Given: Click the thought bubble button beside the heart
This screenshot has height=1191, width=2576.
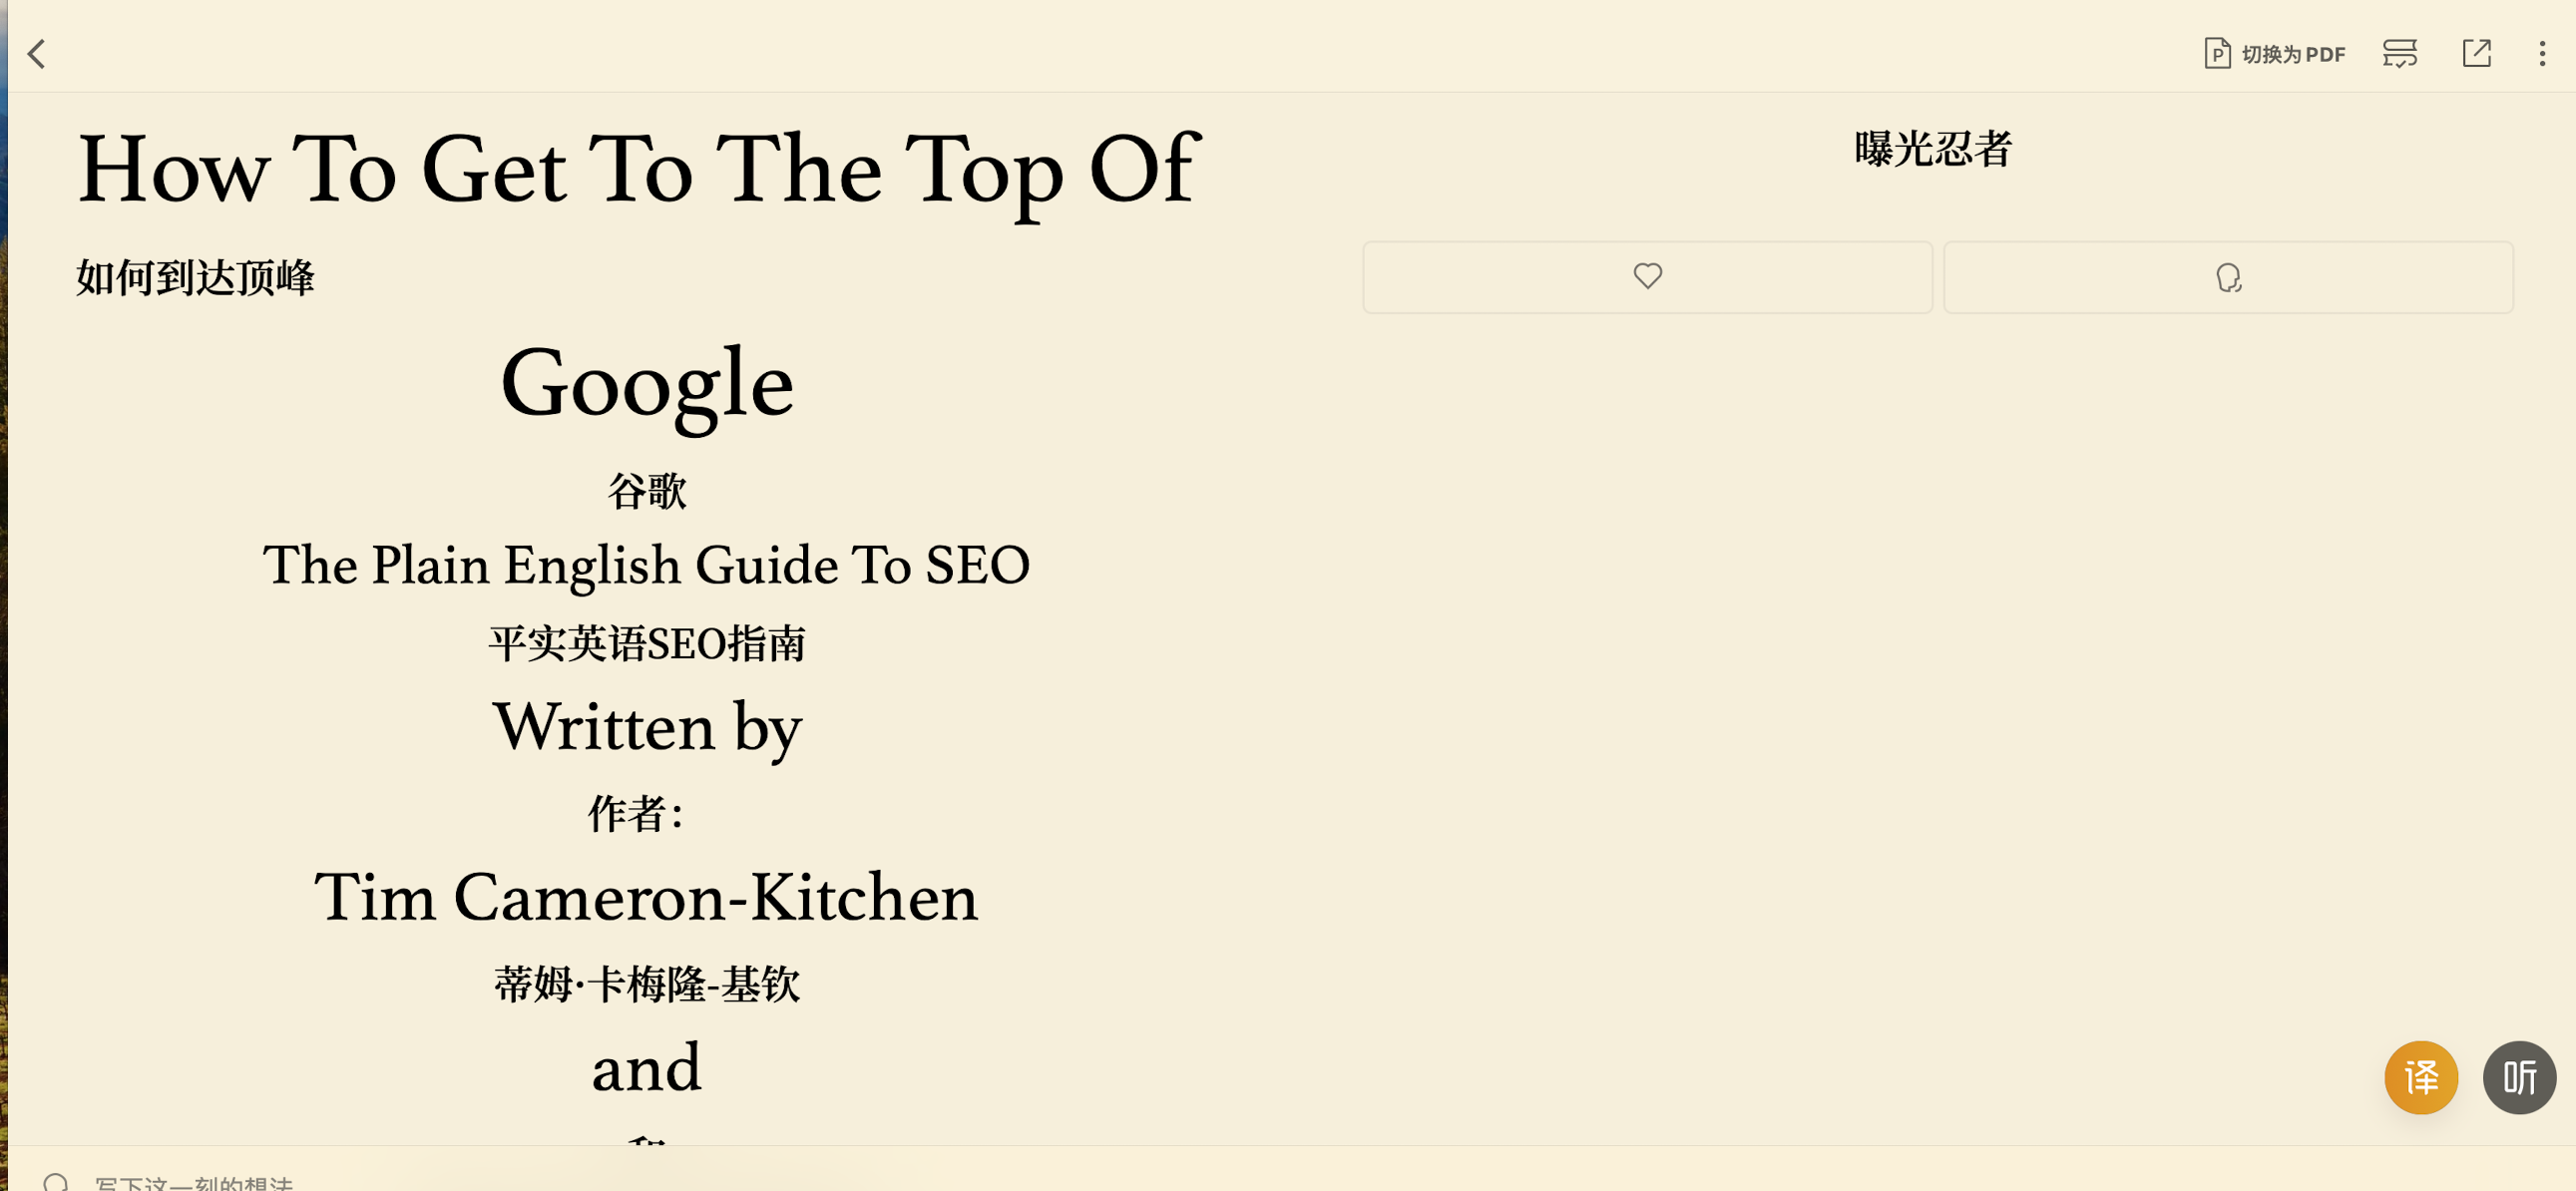Looking at the screenshot, I should (2227, 277).
